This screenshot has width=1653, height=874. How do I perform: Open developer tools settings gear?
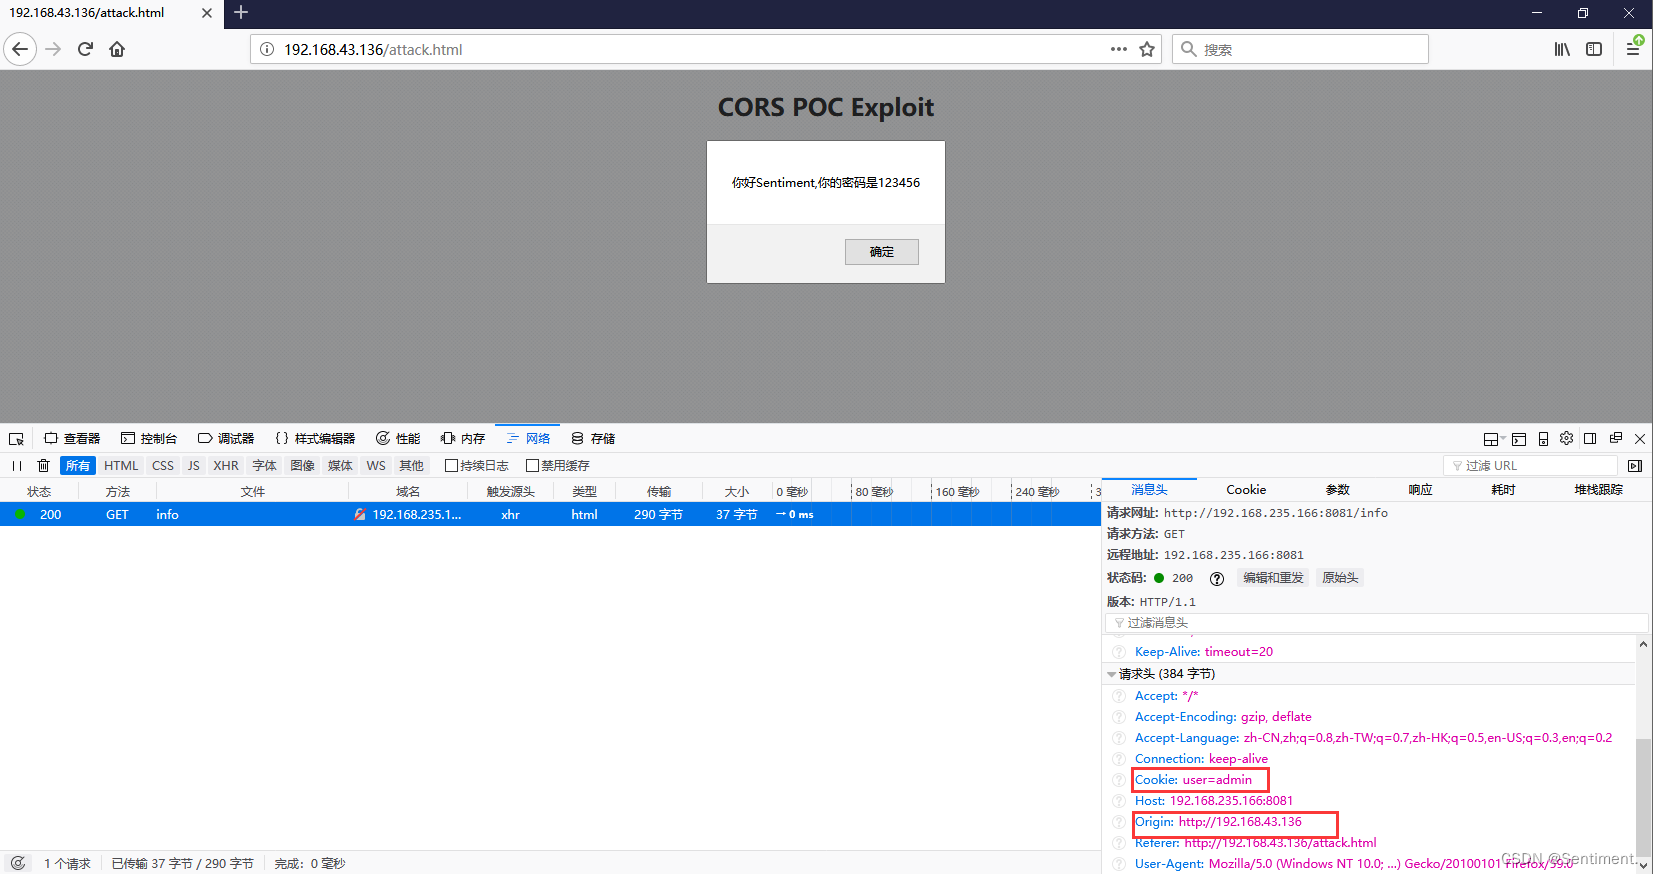point(1566,438)
